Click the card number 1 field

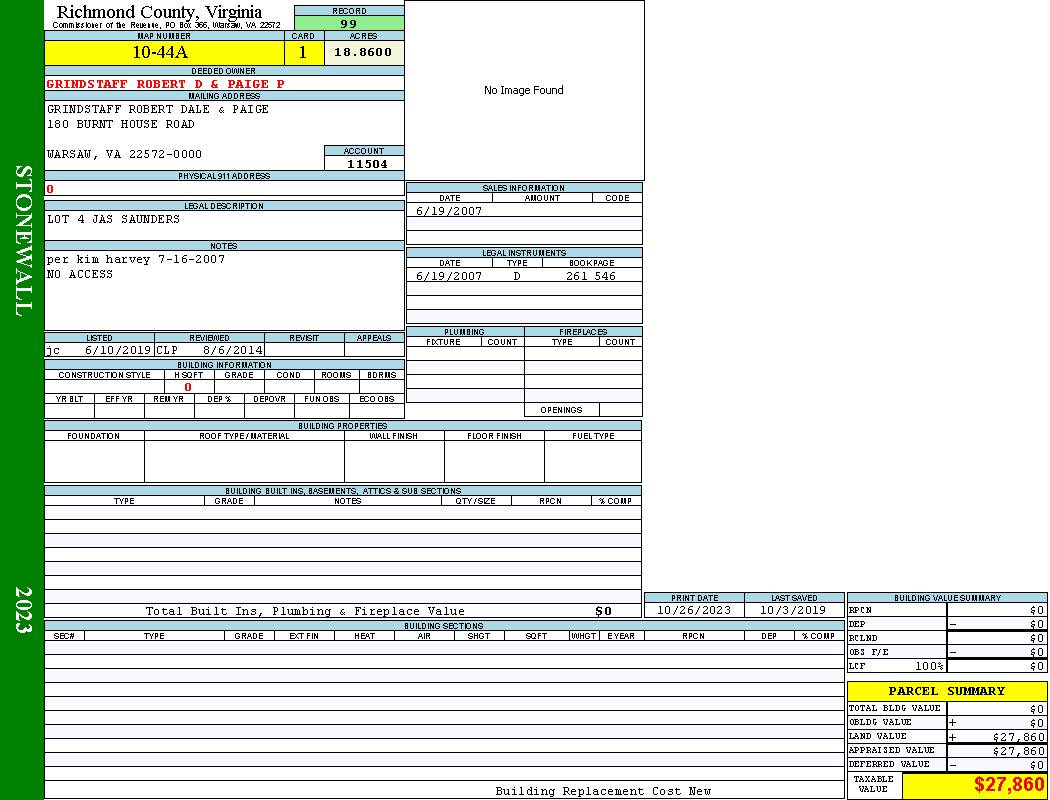click(303, 53)
